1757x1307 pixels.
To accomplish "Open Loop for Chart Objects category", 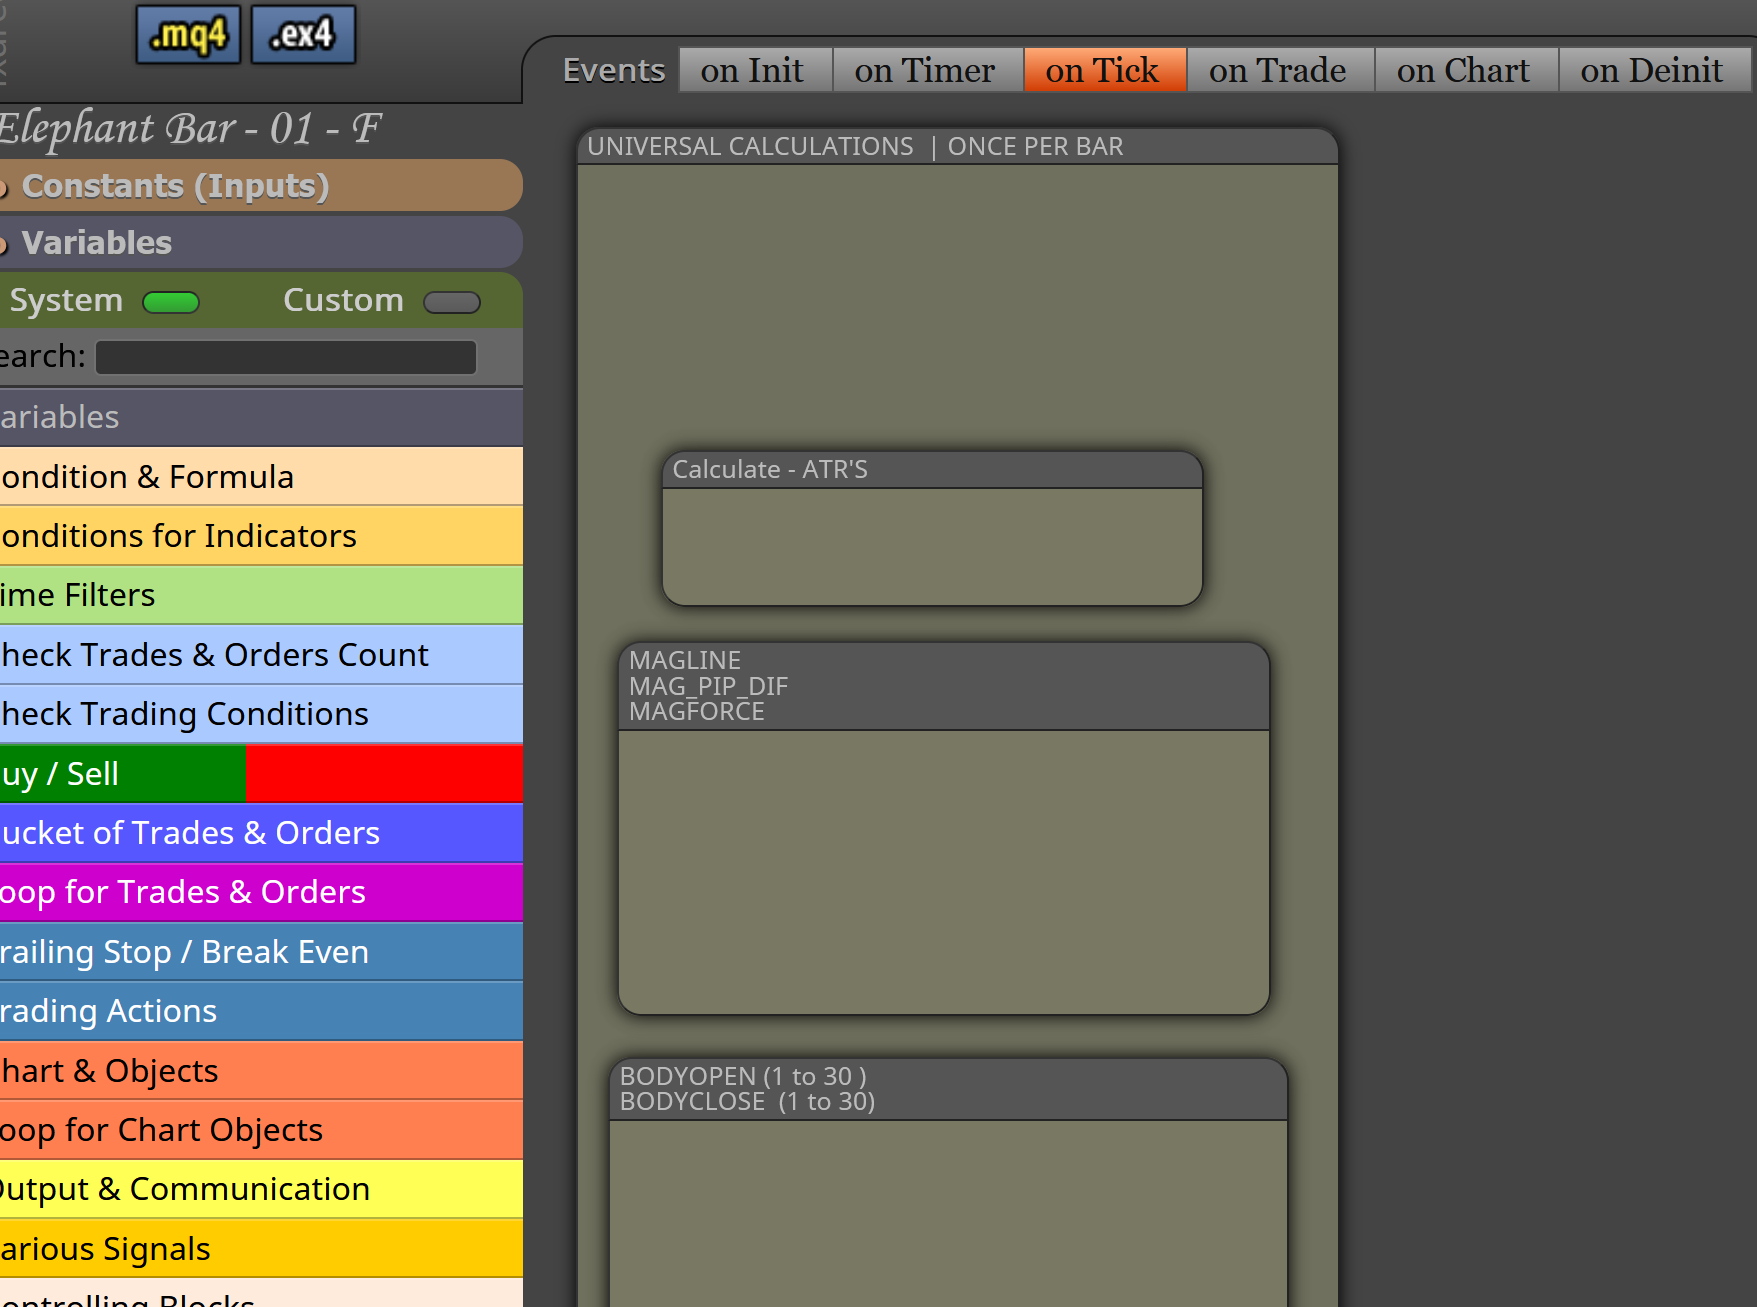I will pos(261,1130).
